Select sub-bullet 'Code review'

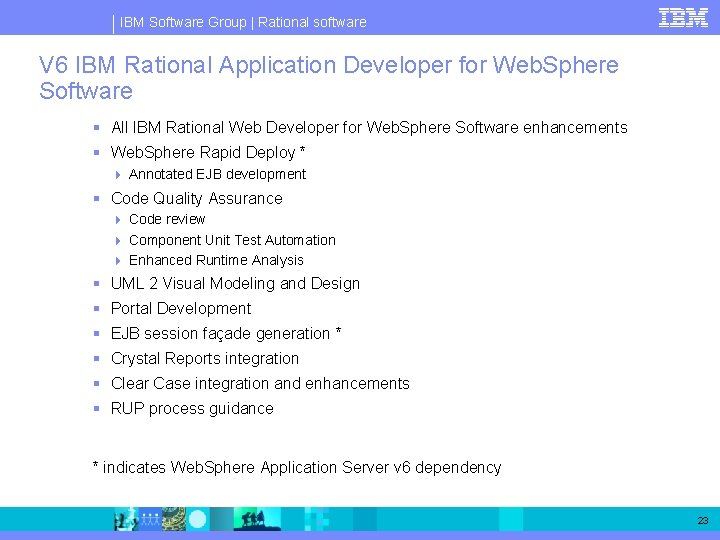[167, 219]
